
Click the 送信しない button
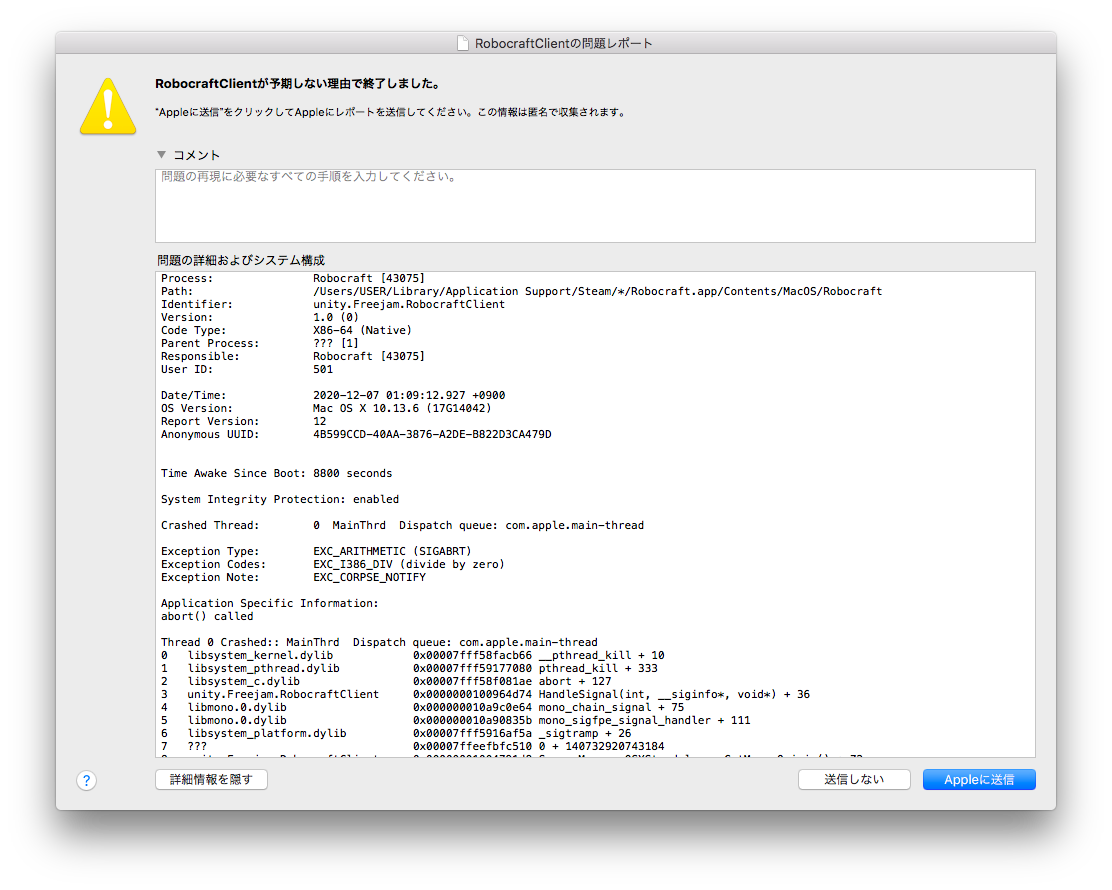tap(854, 779)
